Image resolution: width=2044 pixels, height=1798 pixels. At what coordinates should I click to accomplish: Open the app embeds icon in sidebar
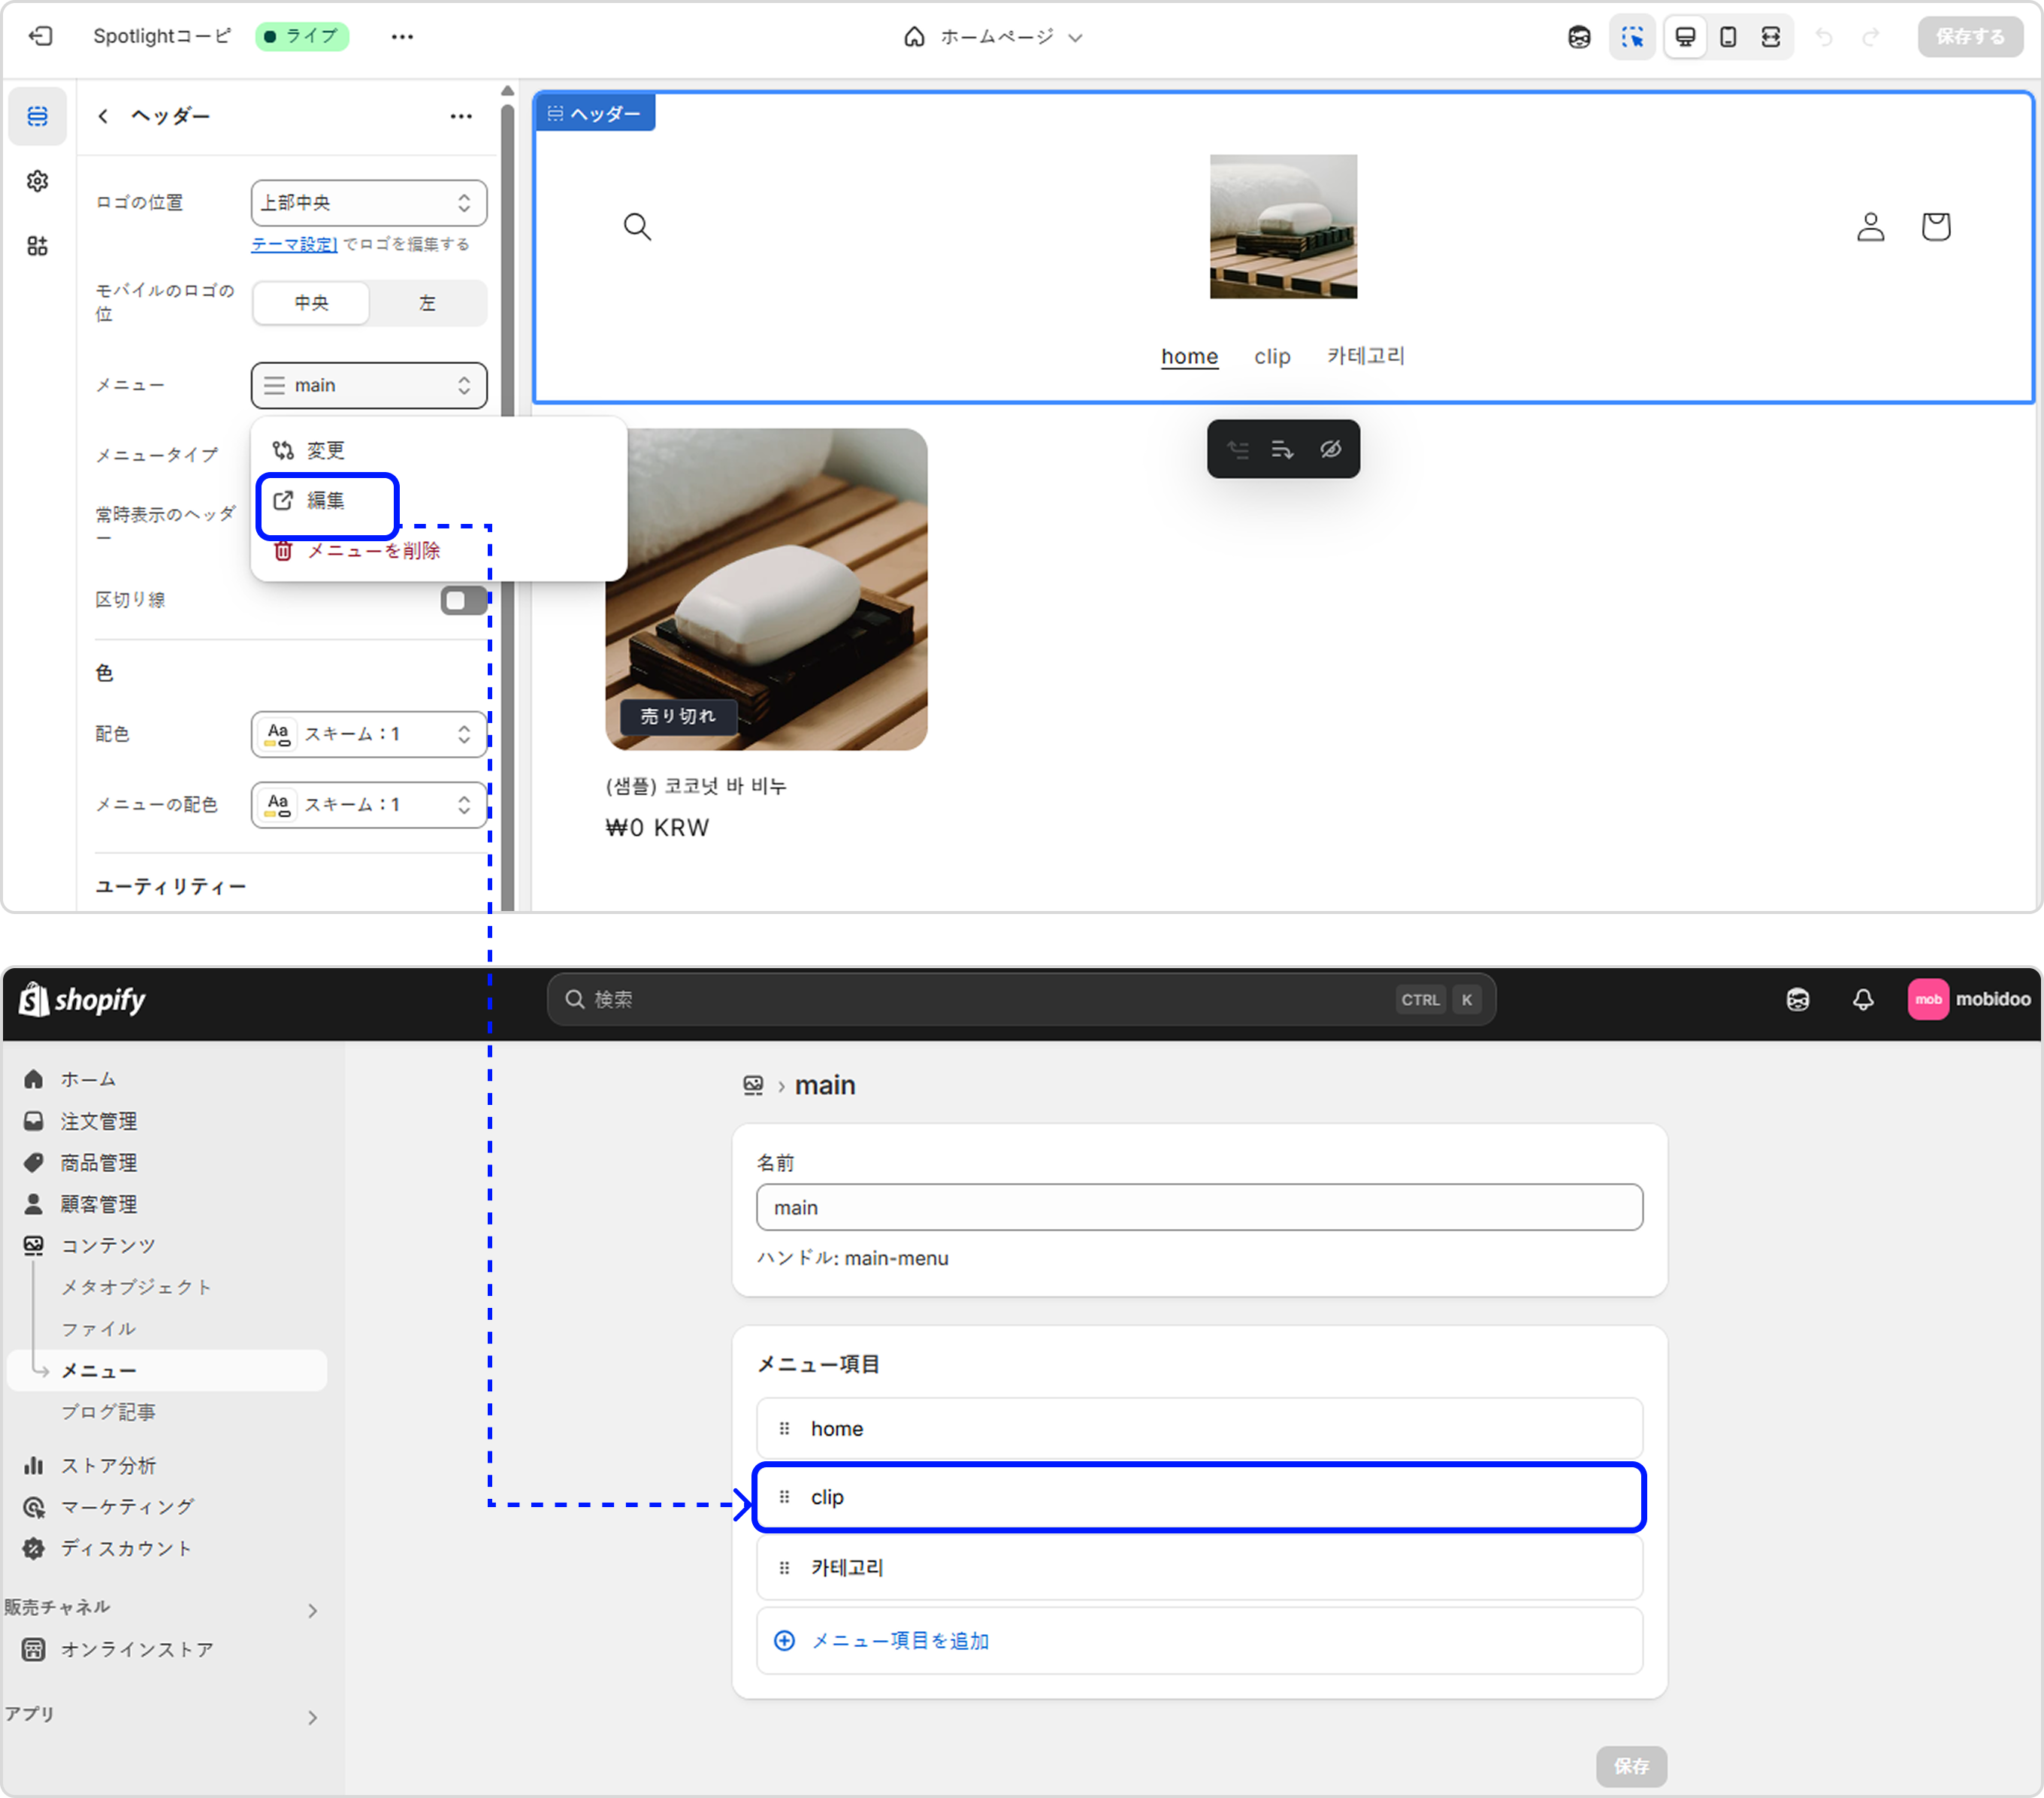pos(37,246)
